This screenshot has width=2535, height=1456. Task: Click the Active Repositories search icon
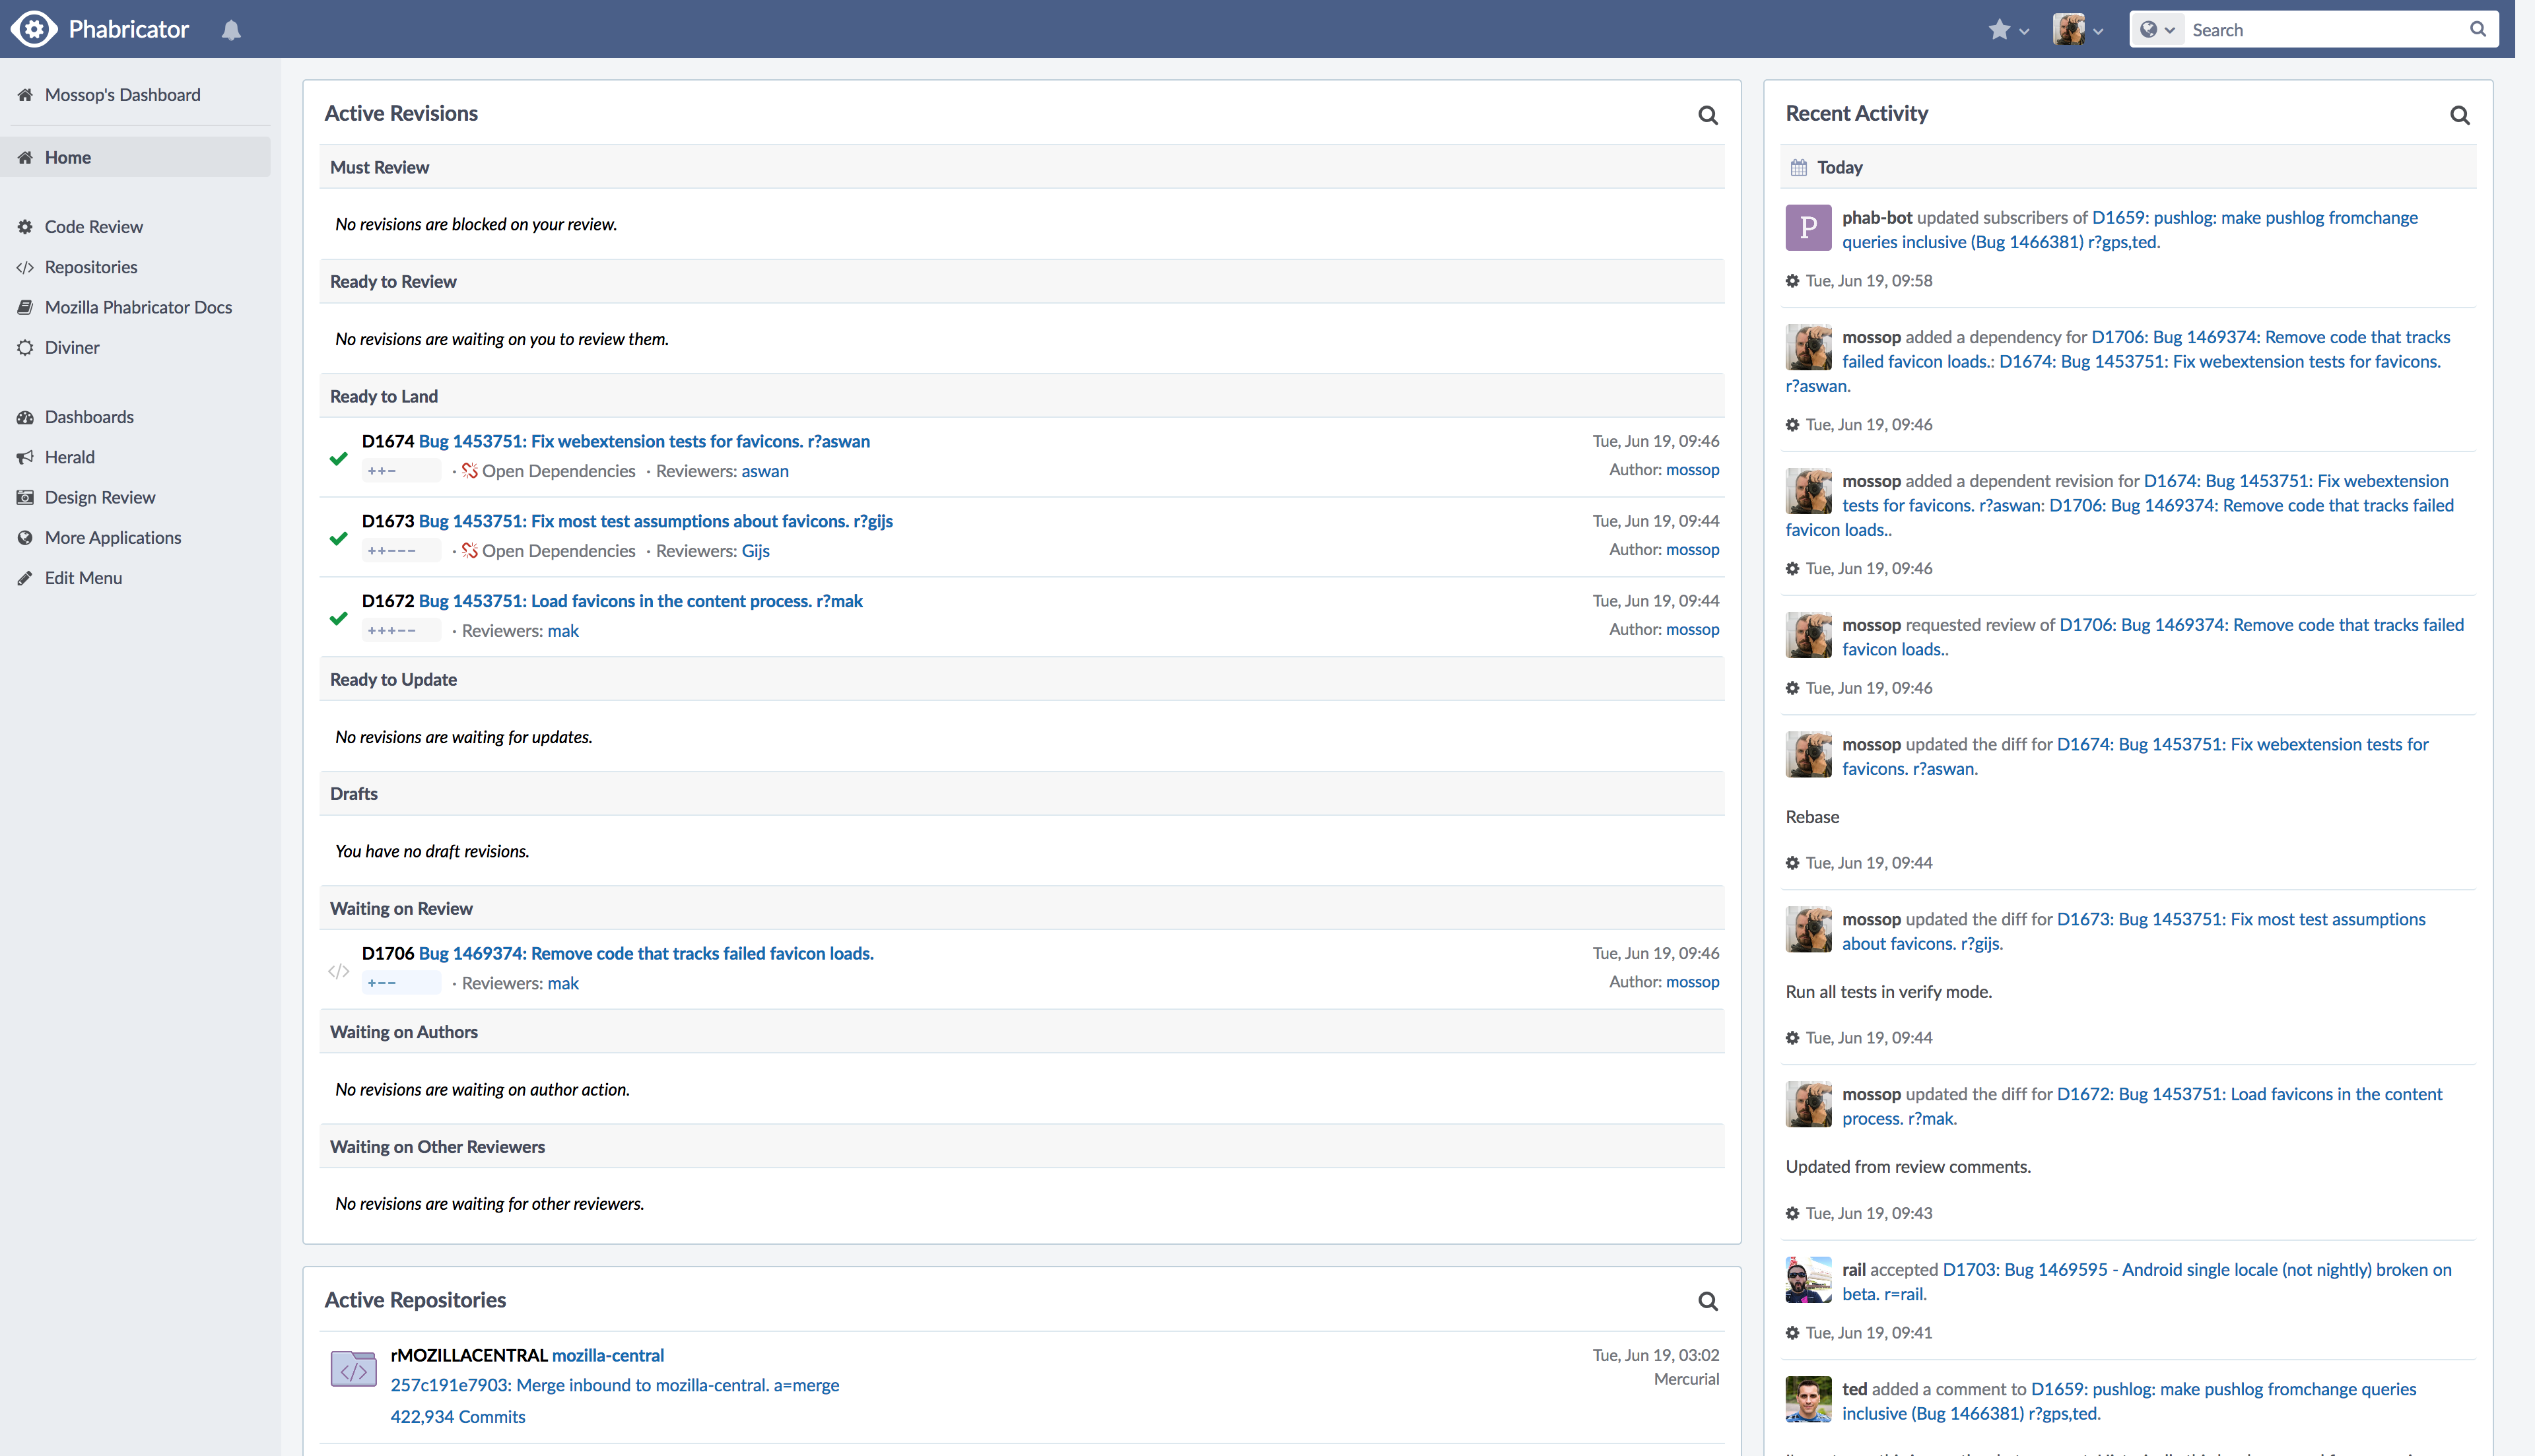(1707, 1301)
